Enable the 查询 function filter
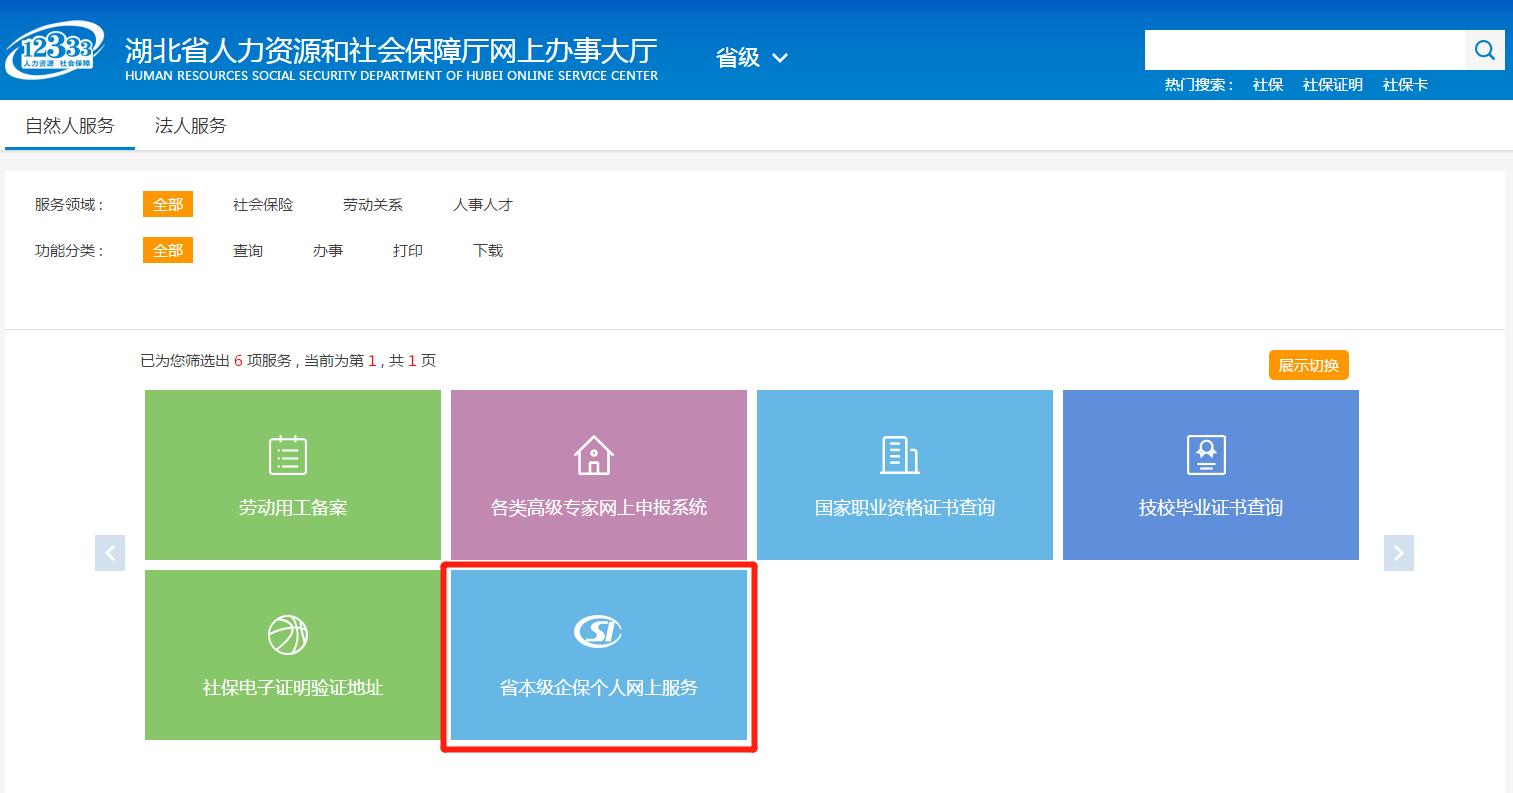This screenshot has height=793, width=1513. pos(247,250)
